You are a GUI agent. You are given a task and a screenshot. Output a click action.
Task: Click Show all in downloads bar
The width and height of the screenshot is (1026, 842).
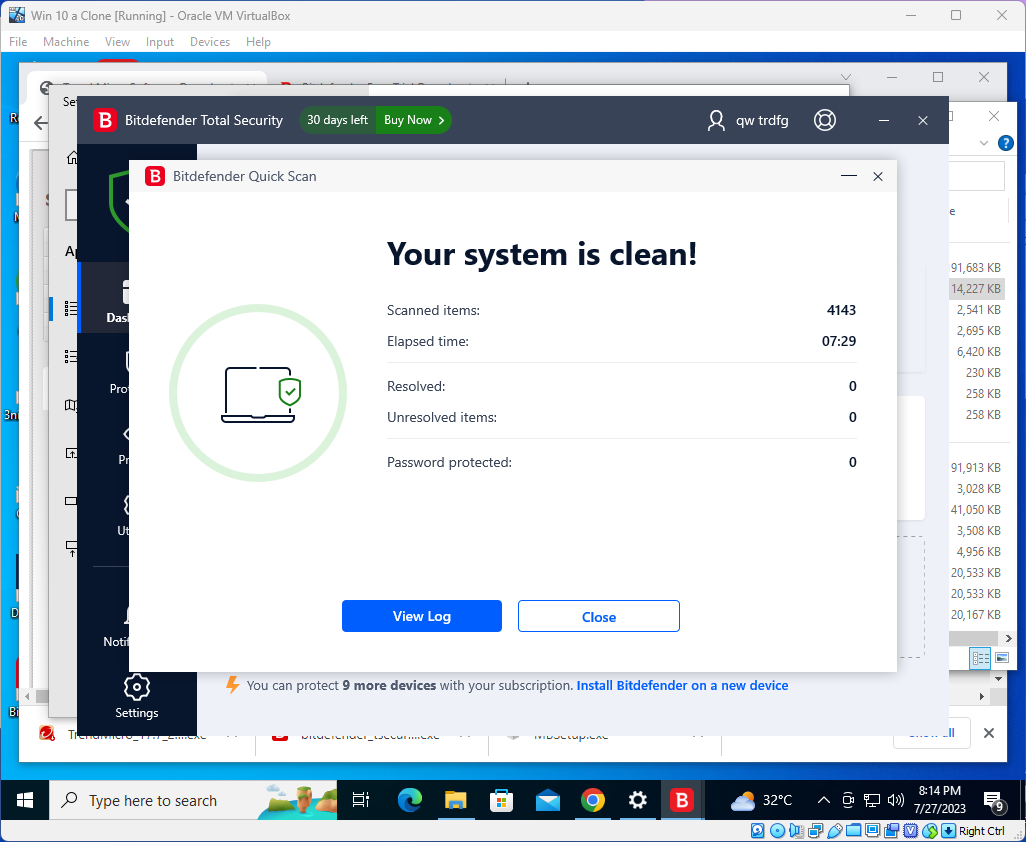pos(931,733)
